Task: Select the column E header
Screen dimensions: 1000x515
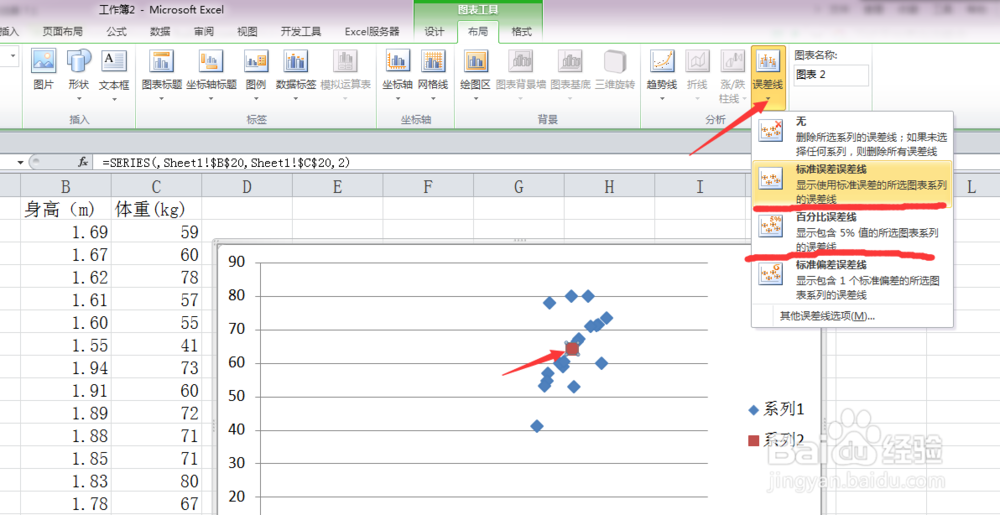Action: point(337,186)
